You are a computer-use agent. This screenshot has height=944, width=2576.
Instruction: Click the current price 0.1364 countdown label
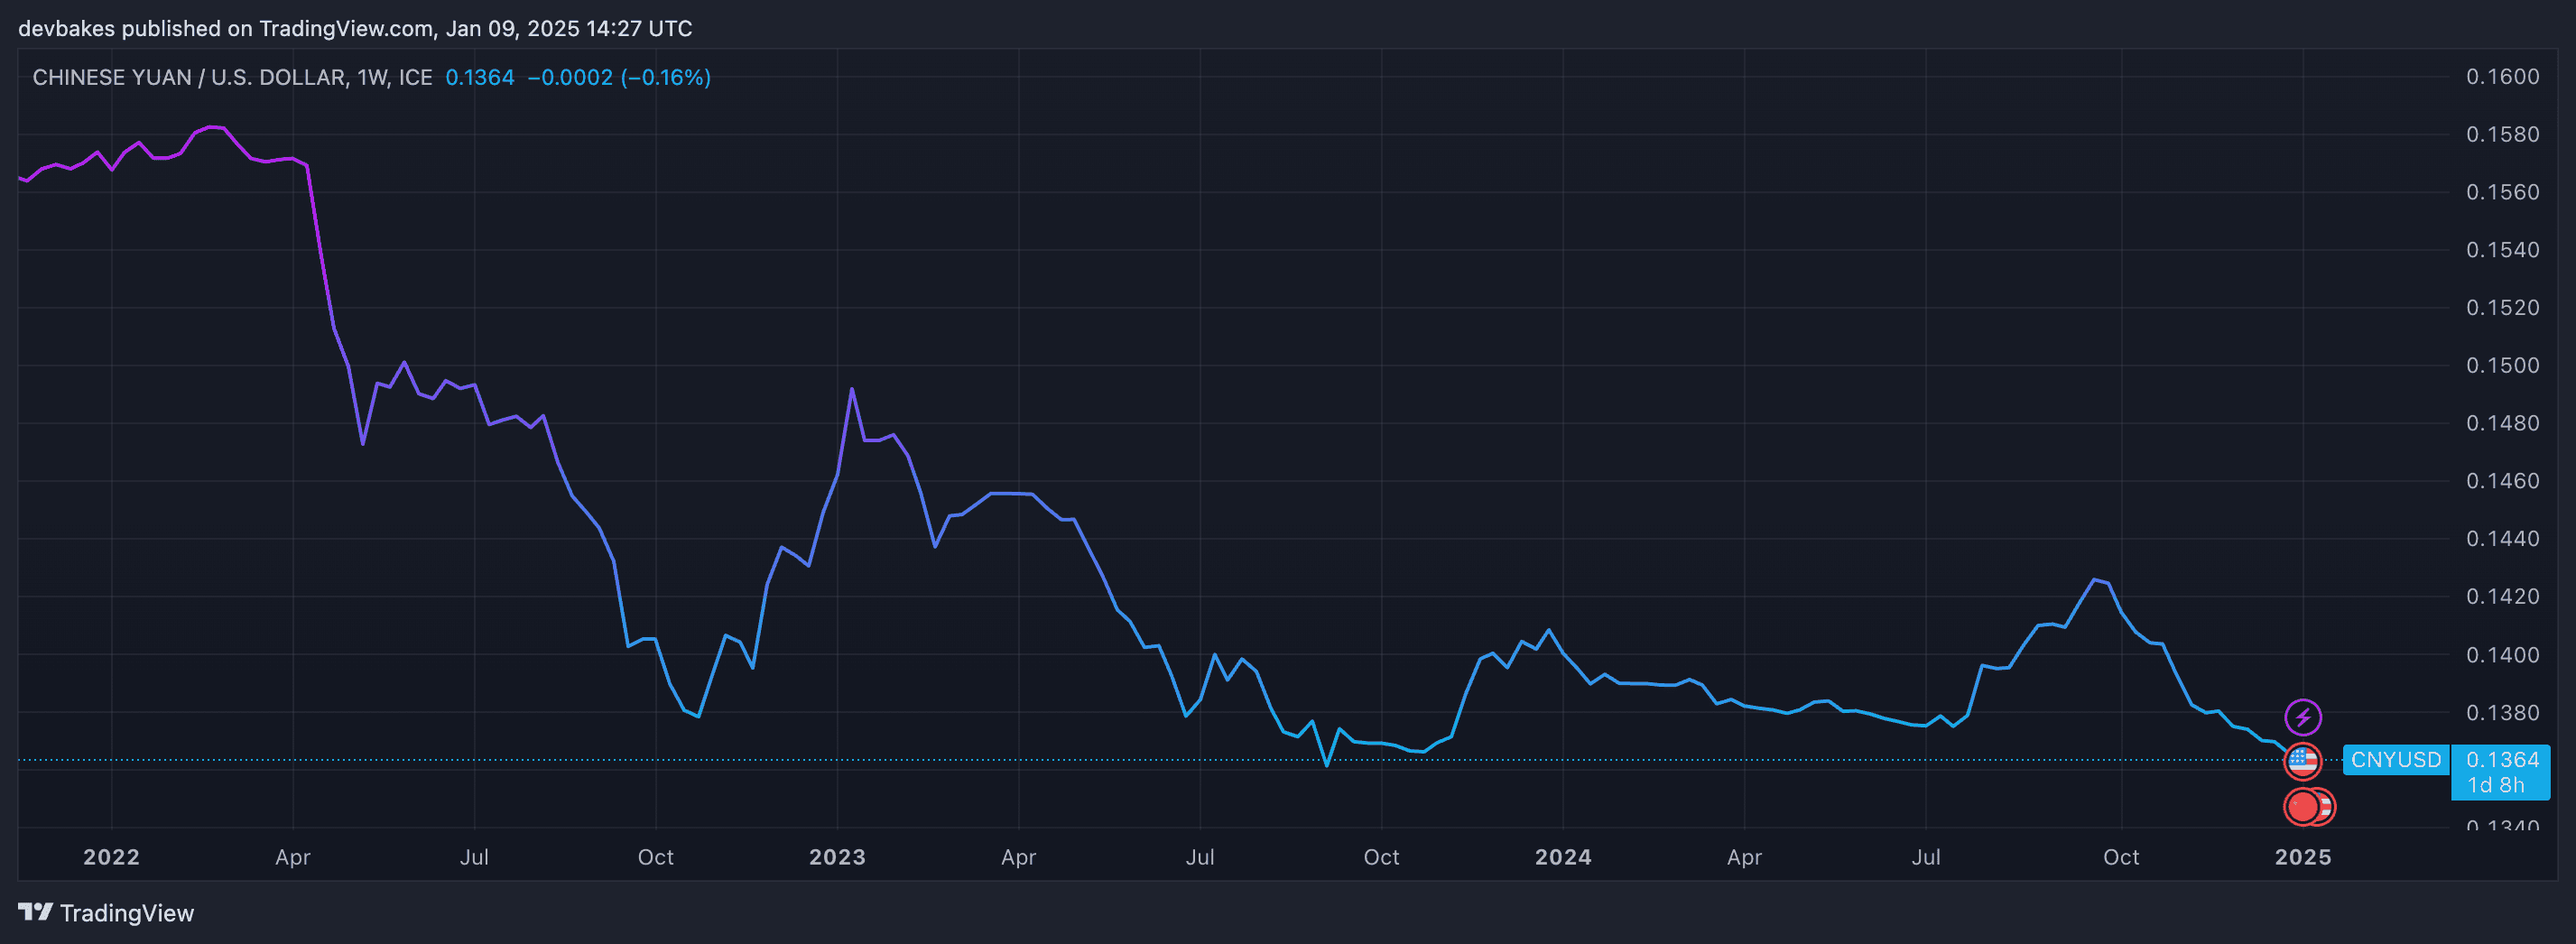click(x=2502, y=772)
